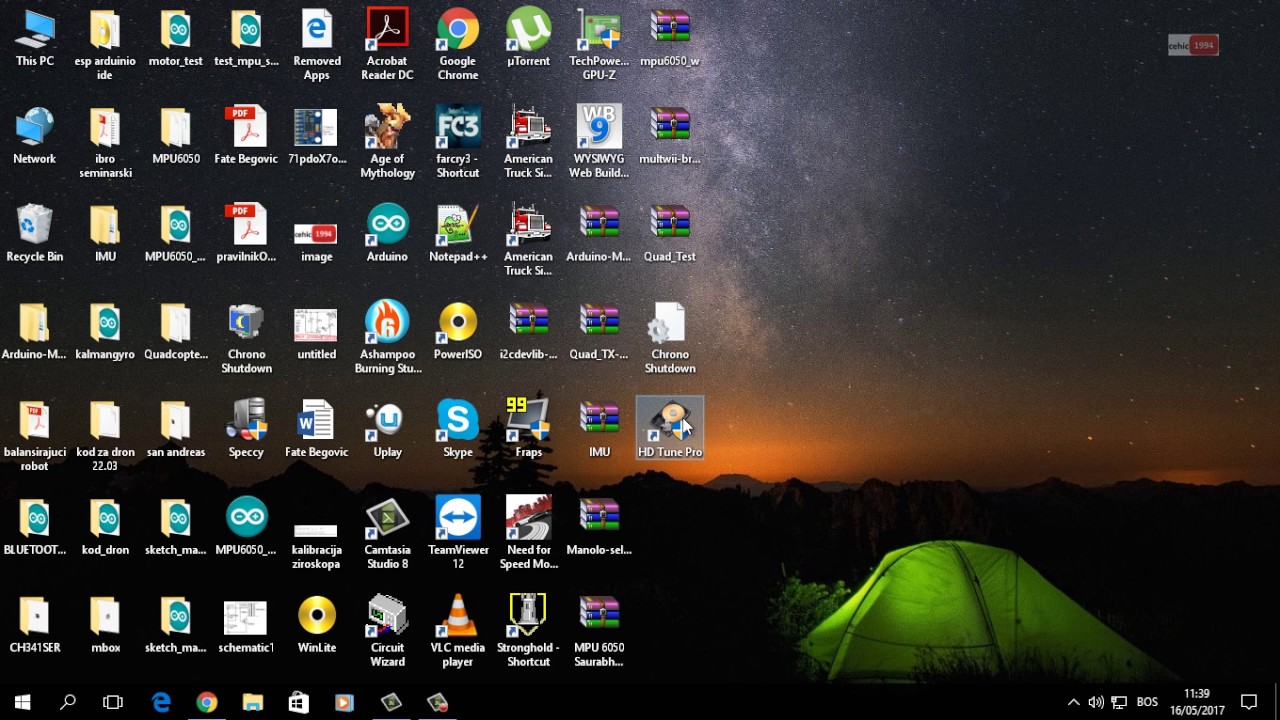Open the This PC desktop icon
This screenshot has width=1280, height=720.
(x=35, y=39)
